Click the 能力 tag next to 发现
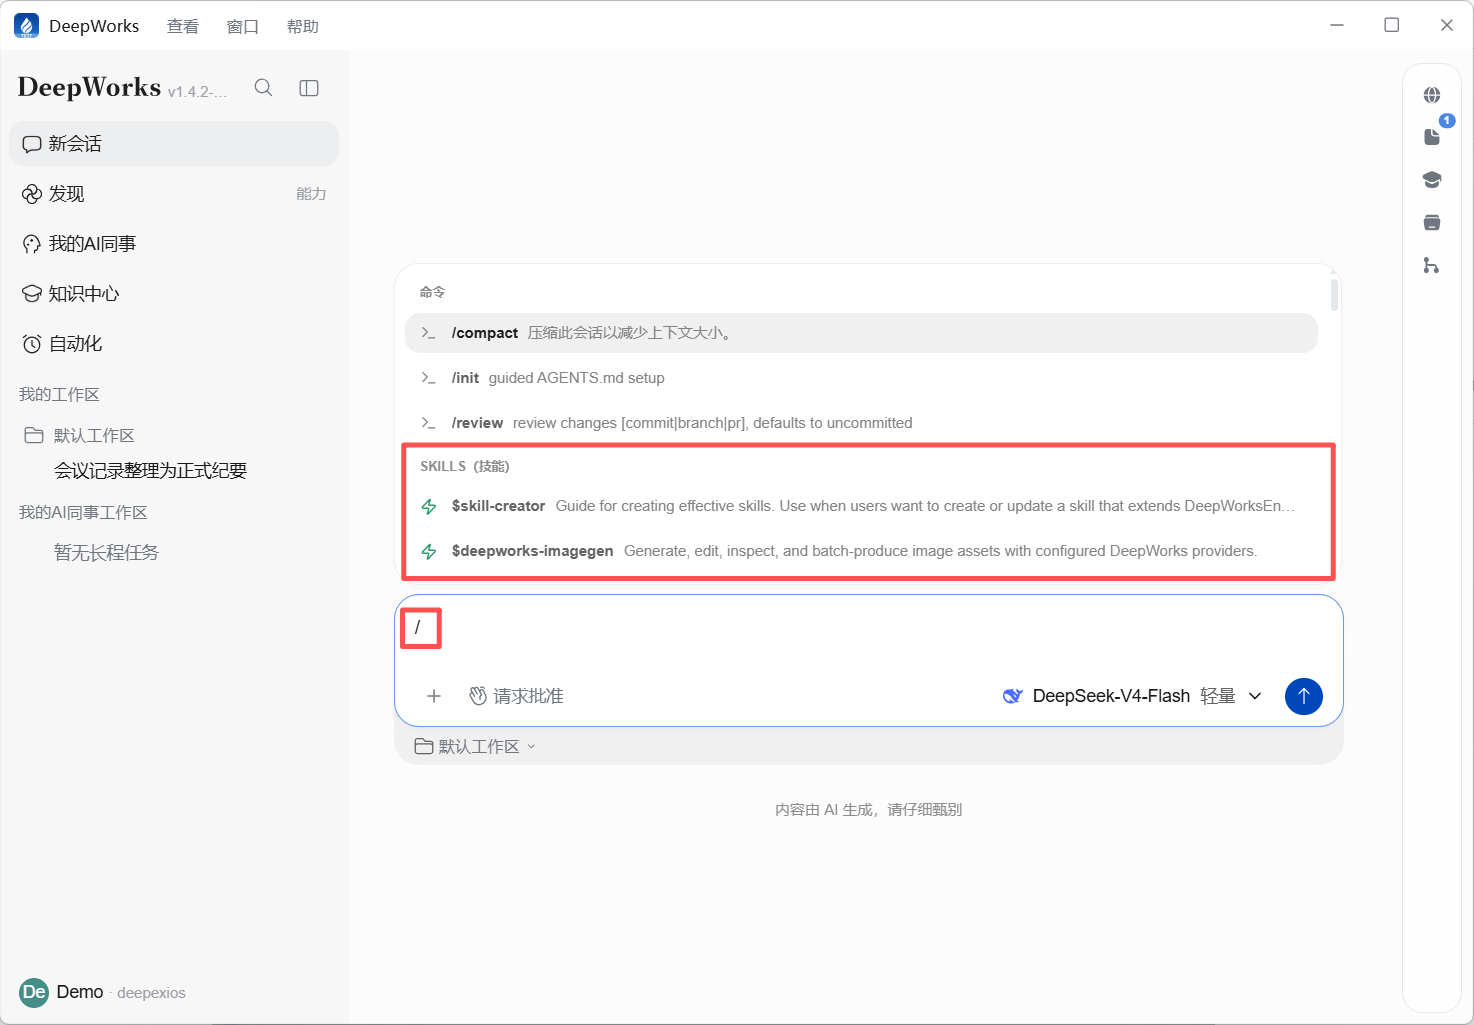 [x=311, y=194]
